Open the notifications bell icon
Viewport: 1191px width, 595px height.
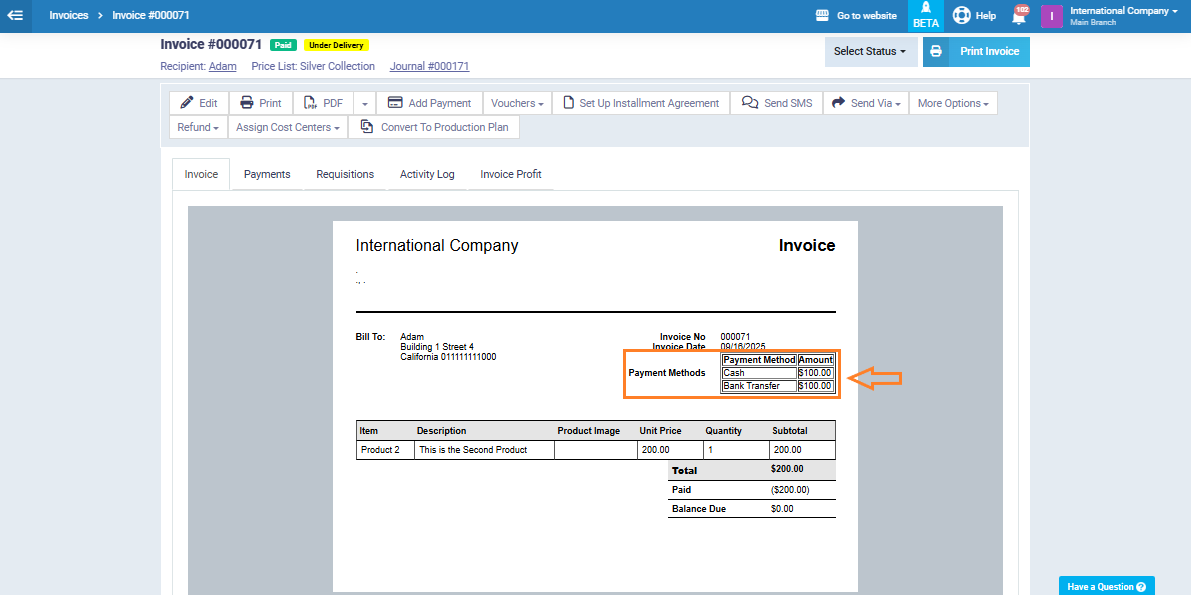[x=1019, y=16]
